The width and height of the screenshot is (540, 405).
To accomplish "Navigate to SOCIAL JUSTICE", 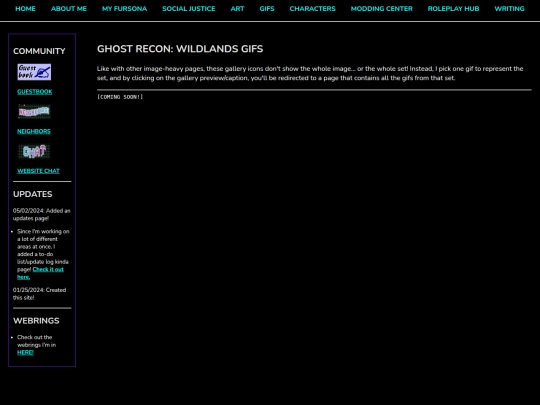I will pos(189,9).
